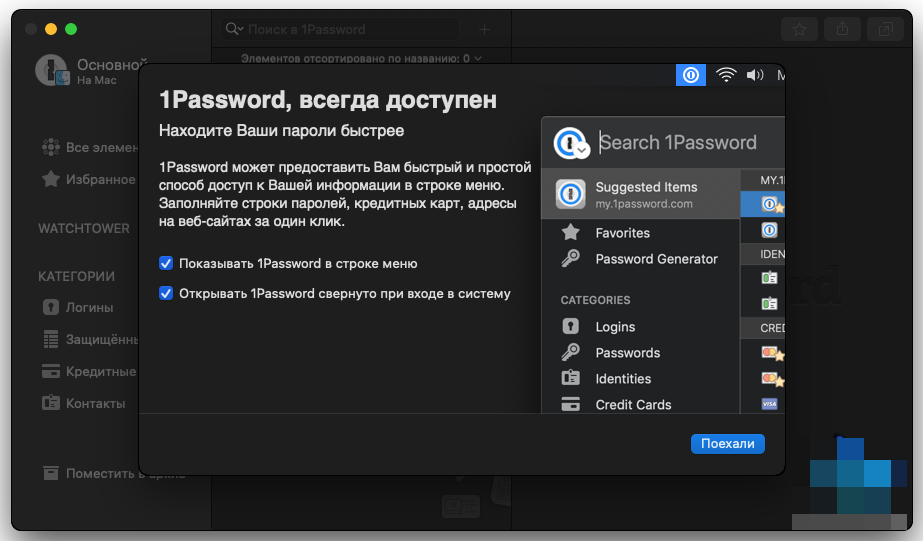Click the 1Password menu bar icon
This screenshot has width=923, height=541.
pos(690,75)
